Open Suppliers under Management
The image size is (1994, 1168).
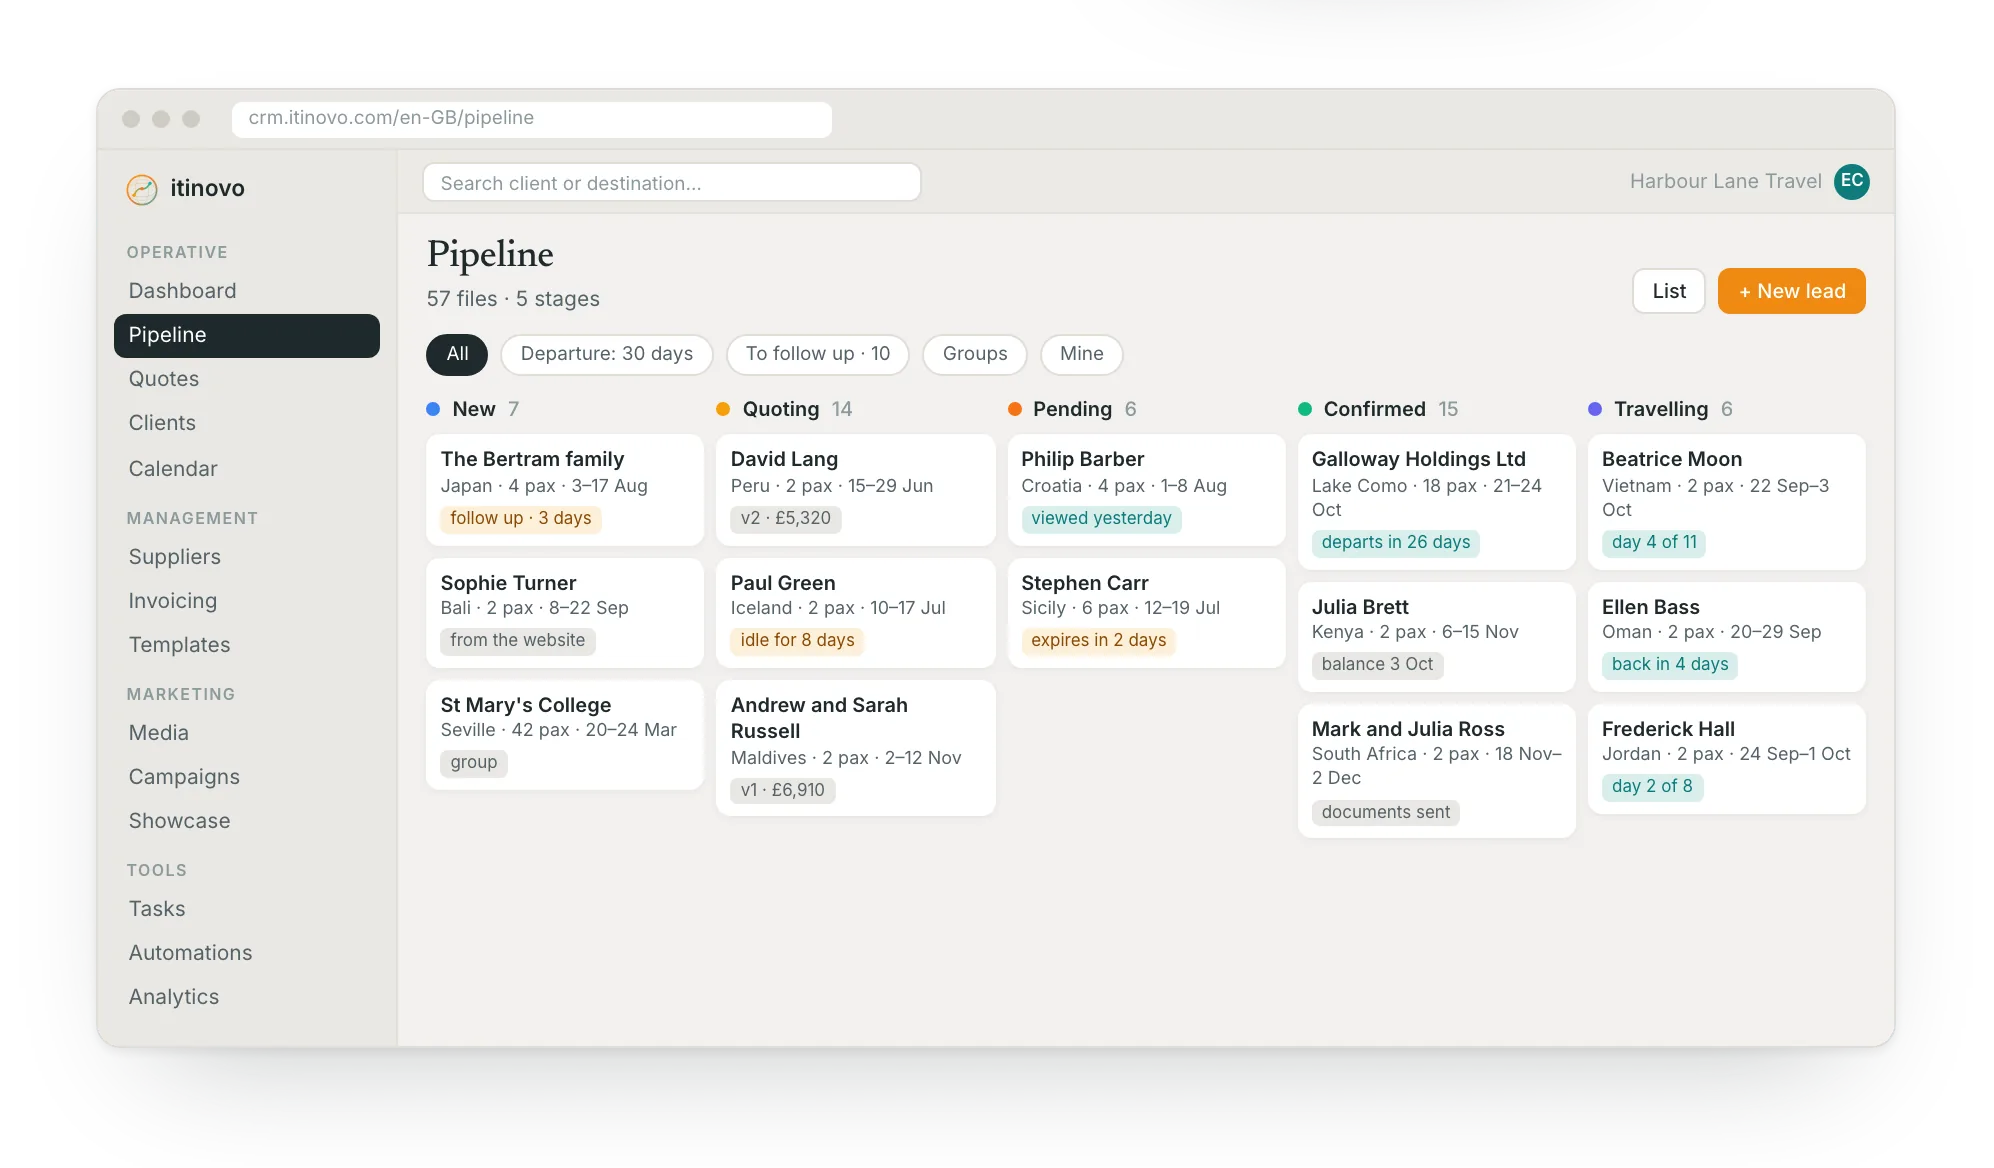coord(246,557)
